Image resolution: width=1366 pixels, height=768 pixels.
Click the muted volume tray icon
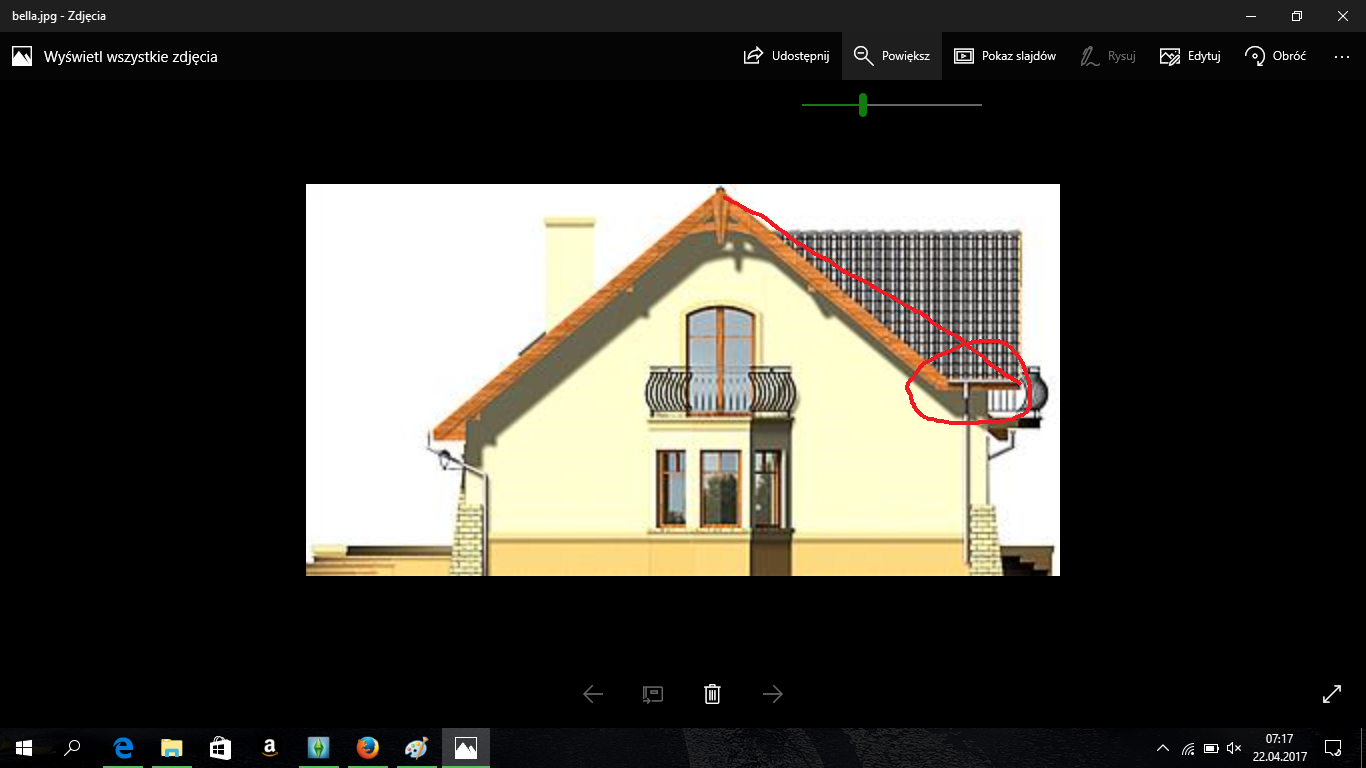[1234, 748]
